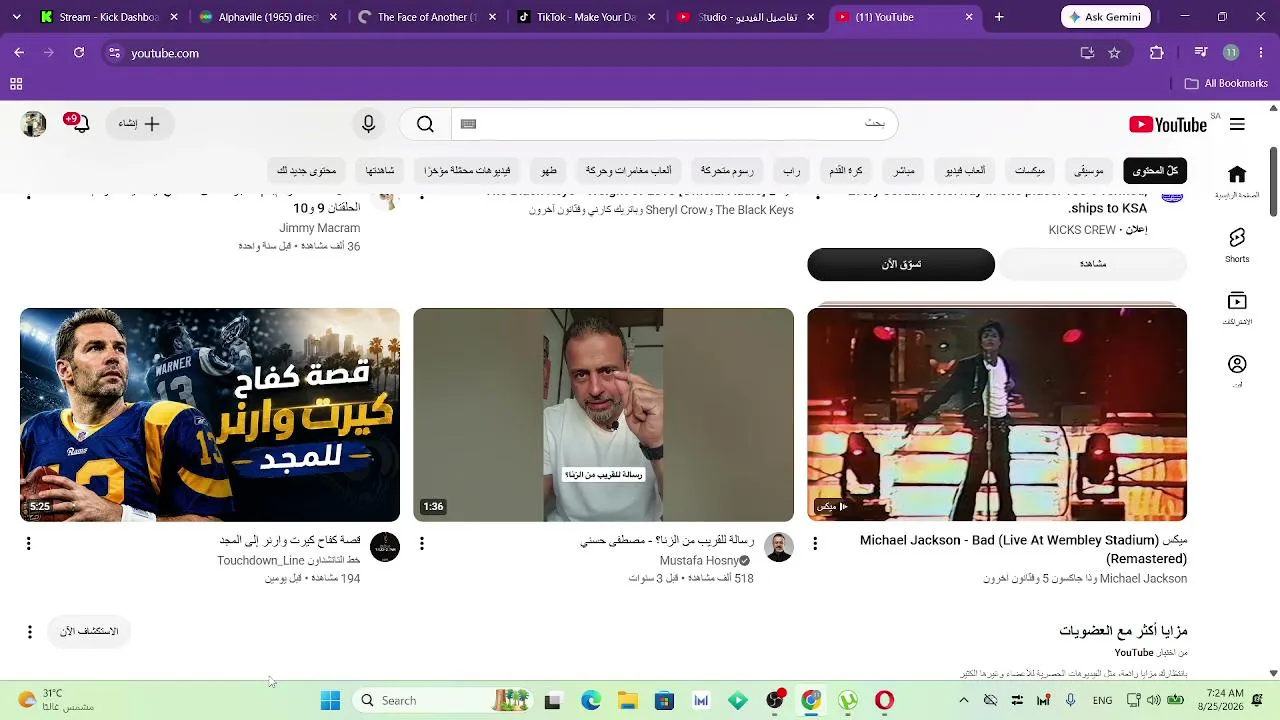Open options for the Kurt Warner video
The height and width of the screenshot is (720, 1280).
point(28,543)
